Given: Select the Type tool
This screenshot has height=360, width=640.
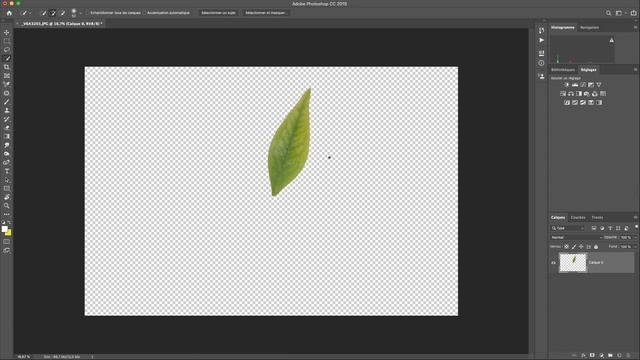Looking at the screenshot, I should tap(7, 171).
